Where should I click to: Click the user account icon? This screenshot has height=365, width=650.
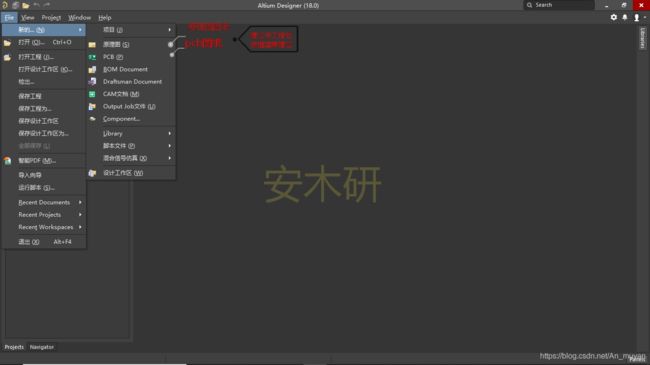click(636, 17)
